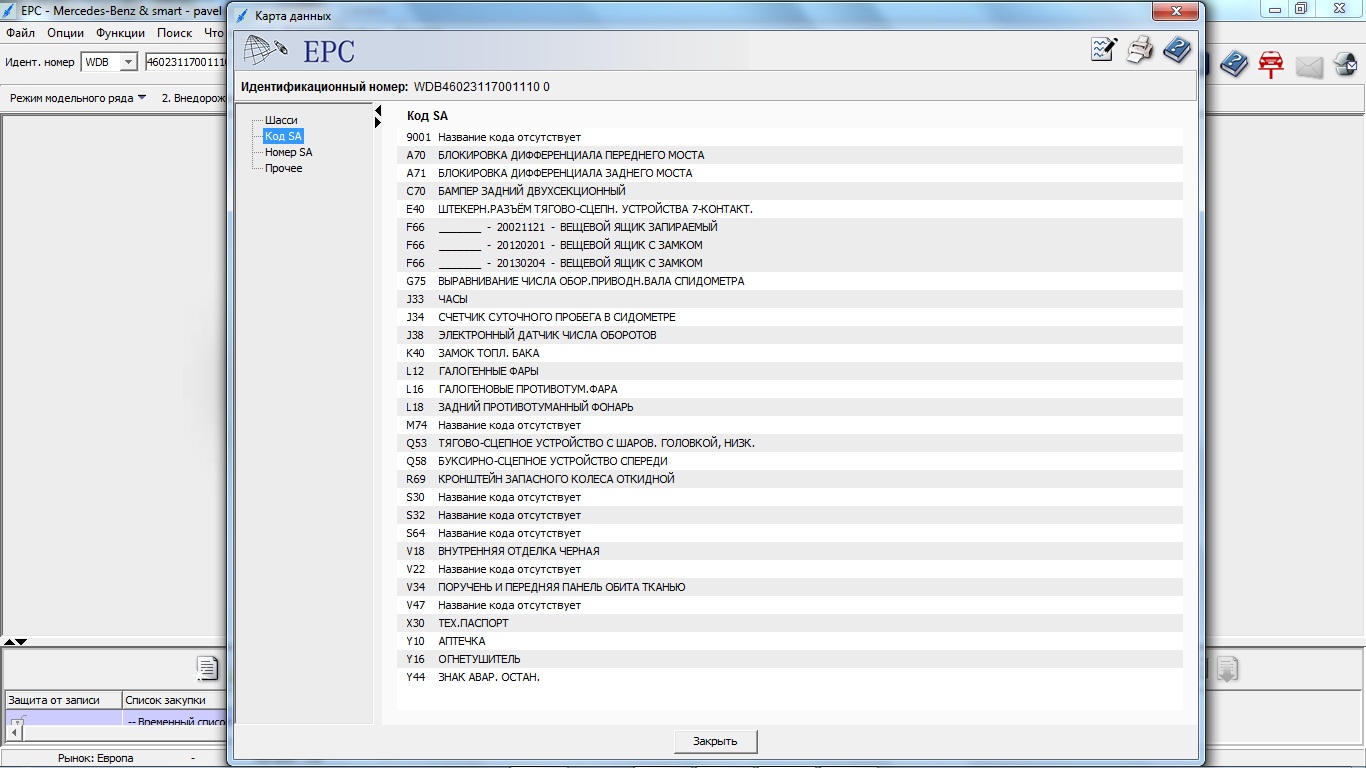This screenshot has width=1366, height=768.
Task: Click the EPC globe logo
Action: point(266,49)
